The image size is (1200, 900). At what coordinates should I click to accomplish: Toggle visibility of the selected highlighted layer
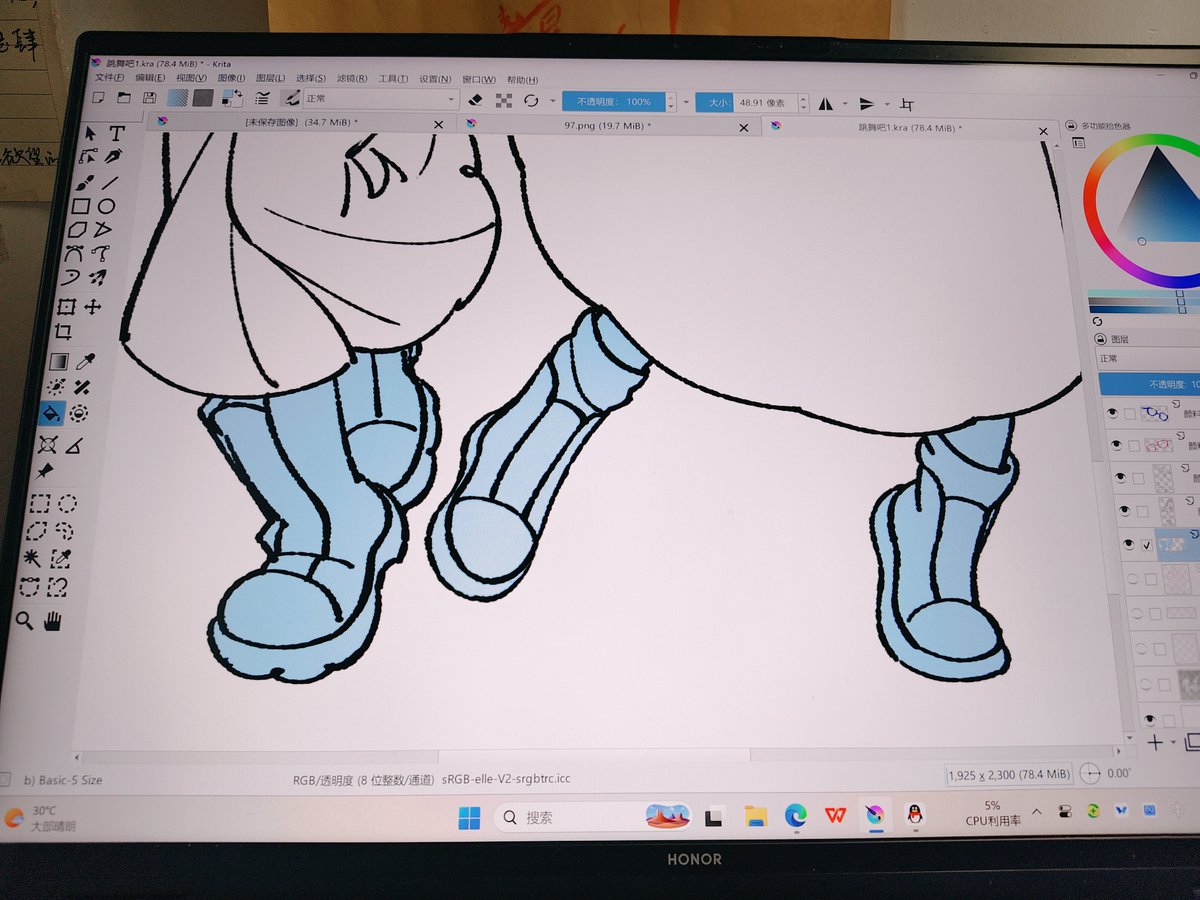point(1129,544)
